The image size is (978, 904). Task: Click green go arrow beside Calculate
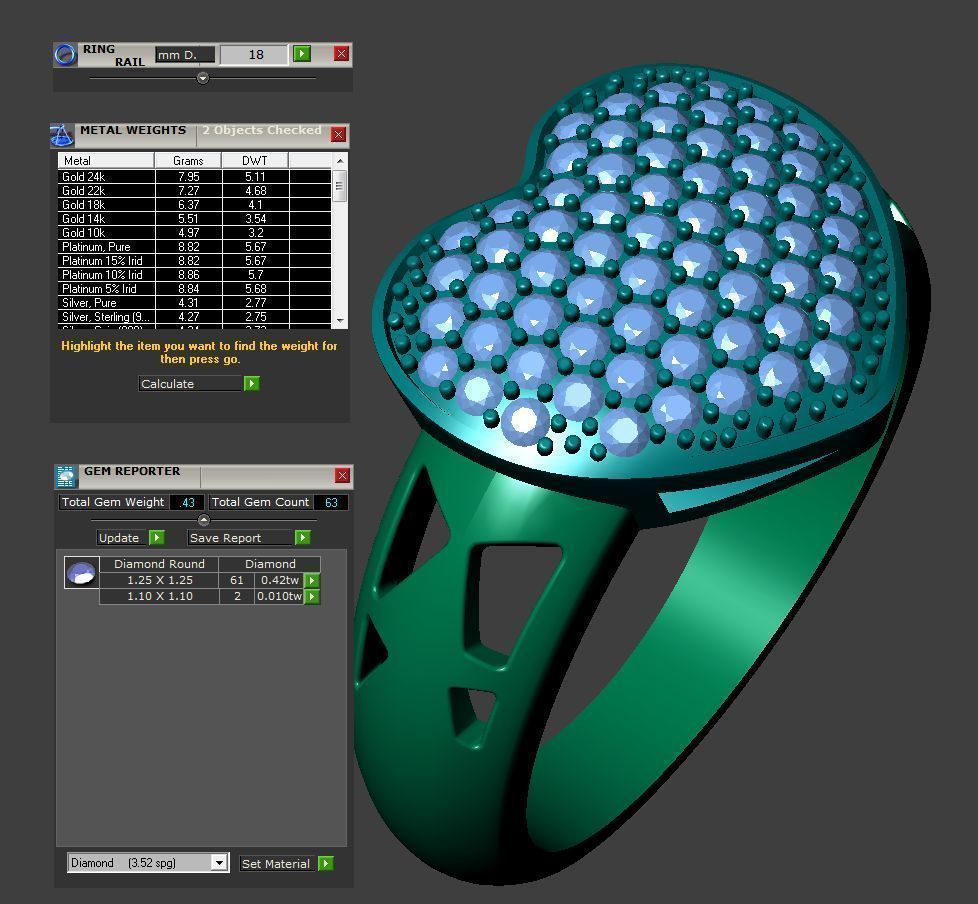251,384
